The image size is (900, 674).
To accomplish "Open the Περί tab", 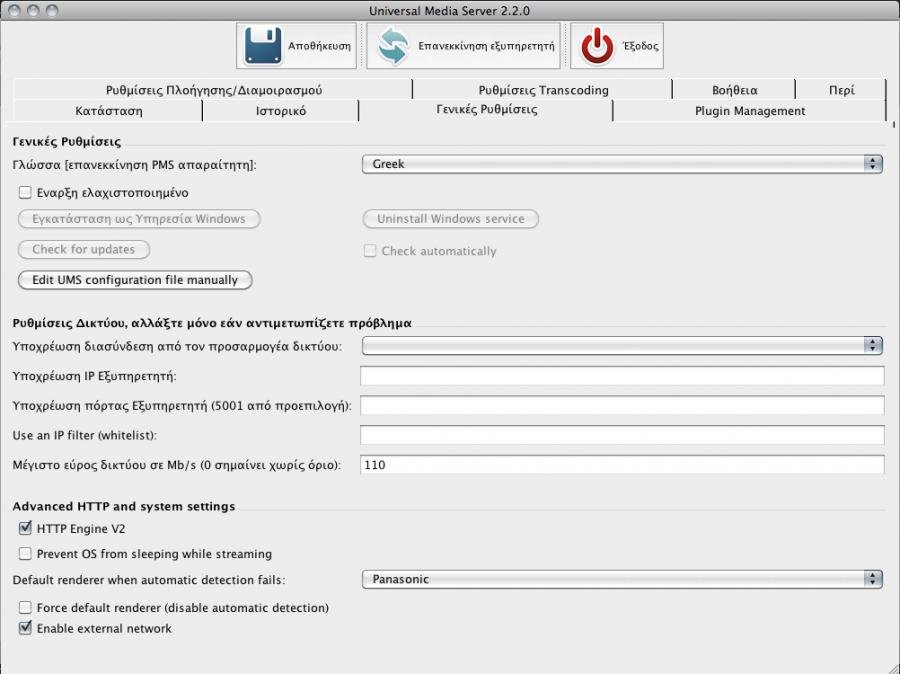I will [x=841, y=90].
